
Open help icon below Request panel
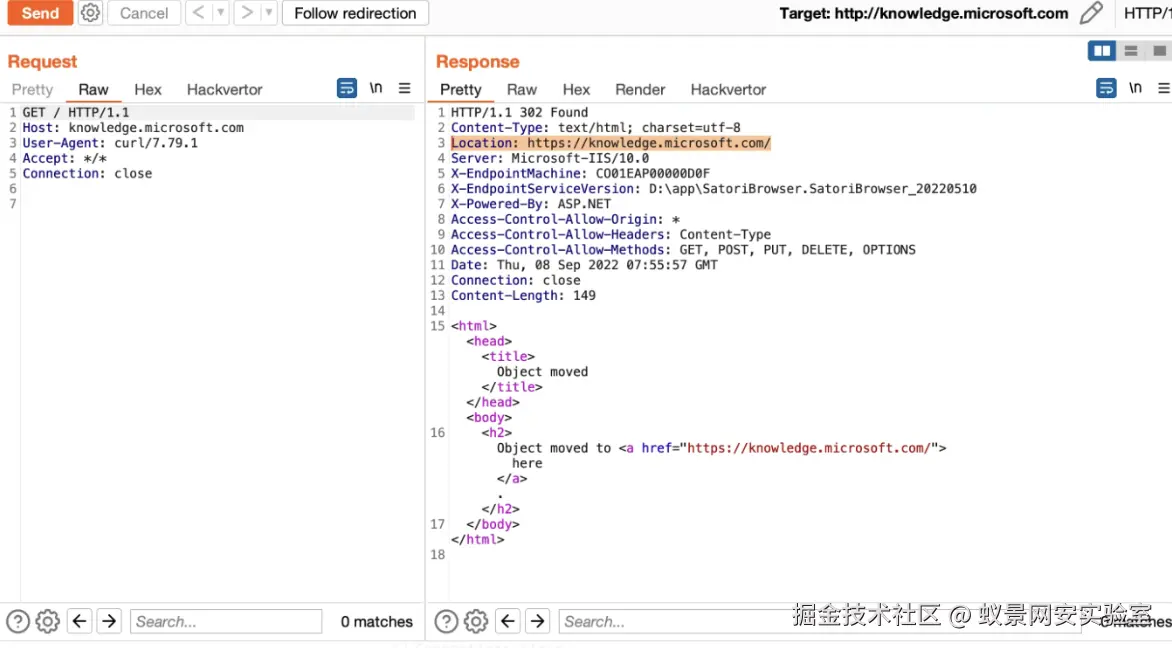[18, 621]
